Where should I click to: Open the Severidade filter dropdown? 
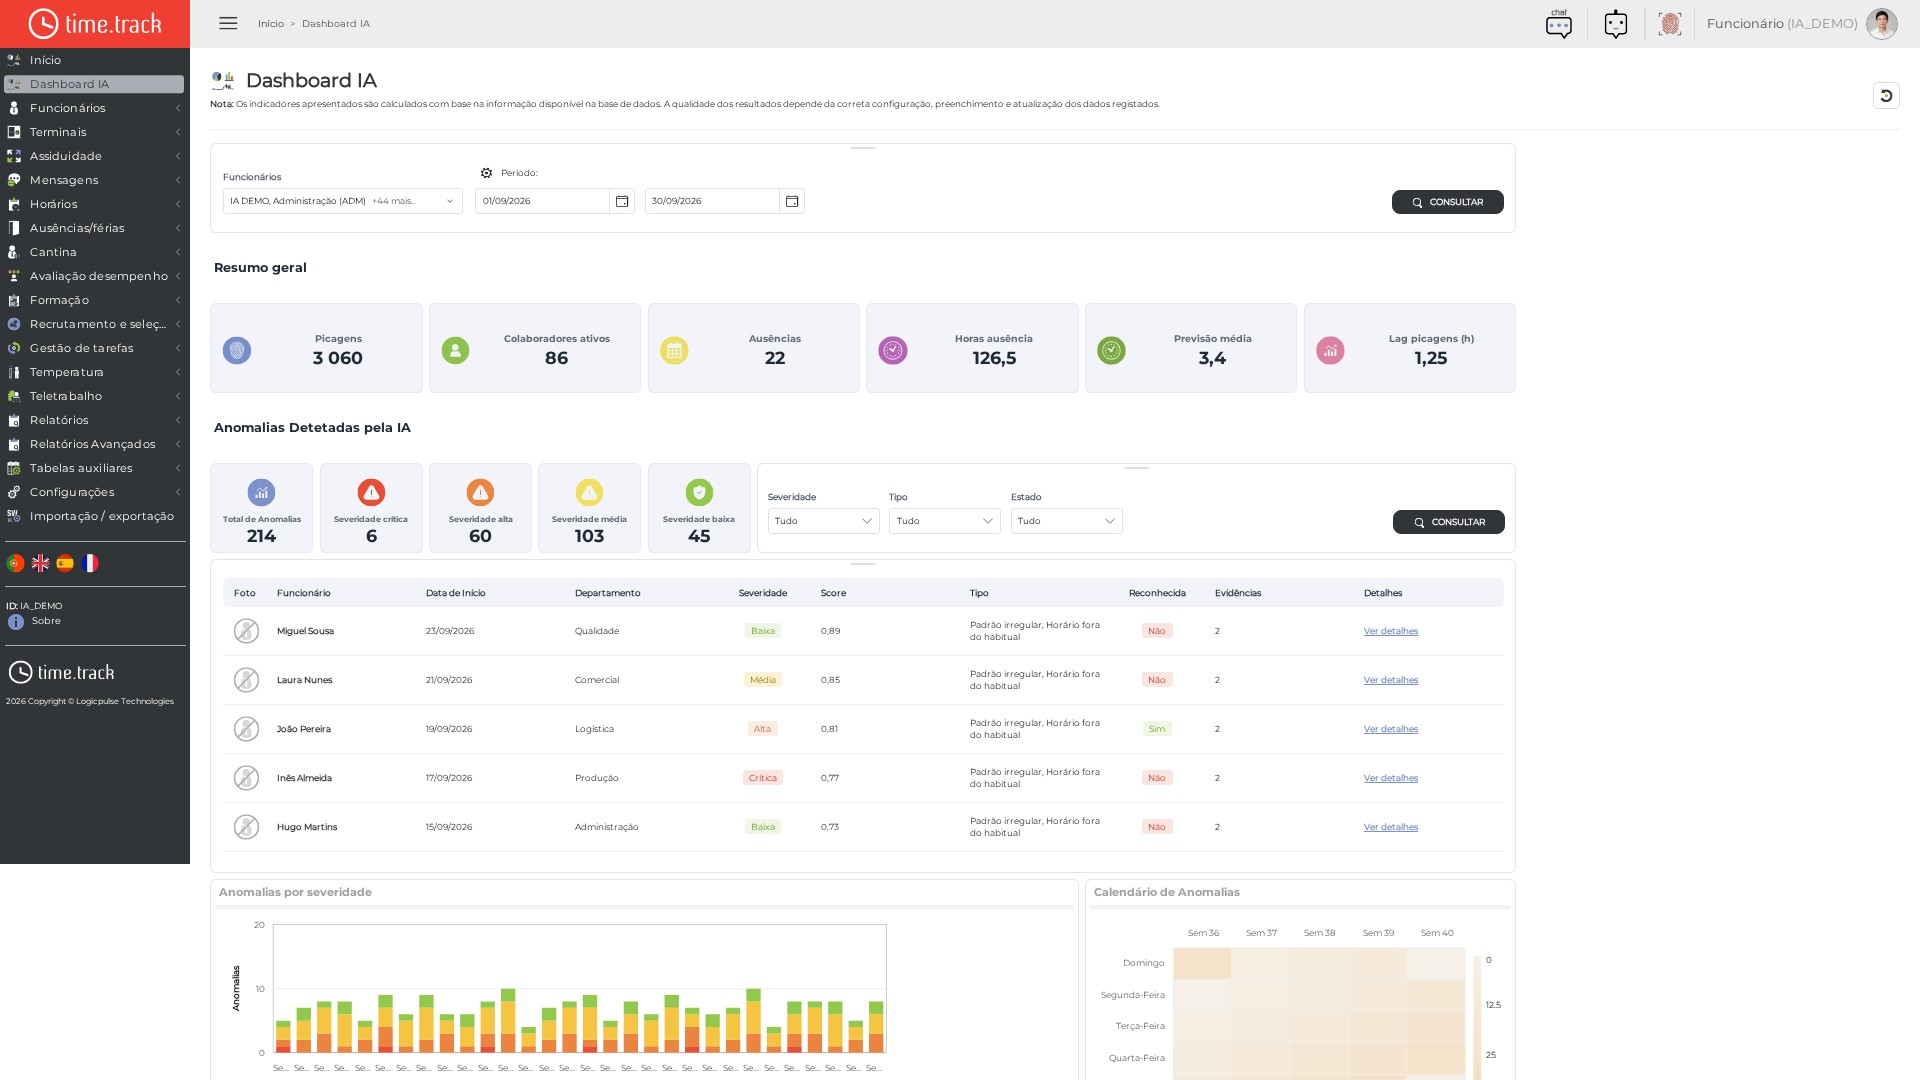point(823,521)
